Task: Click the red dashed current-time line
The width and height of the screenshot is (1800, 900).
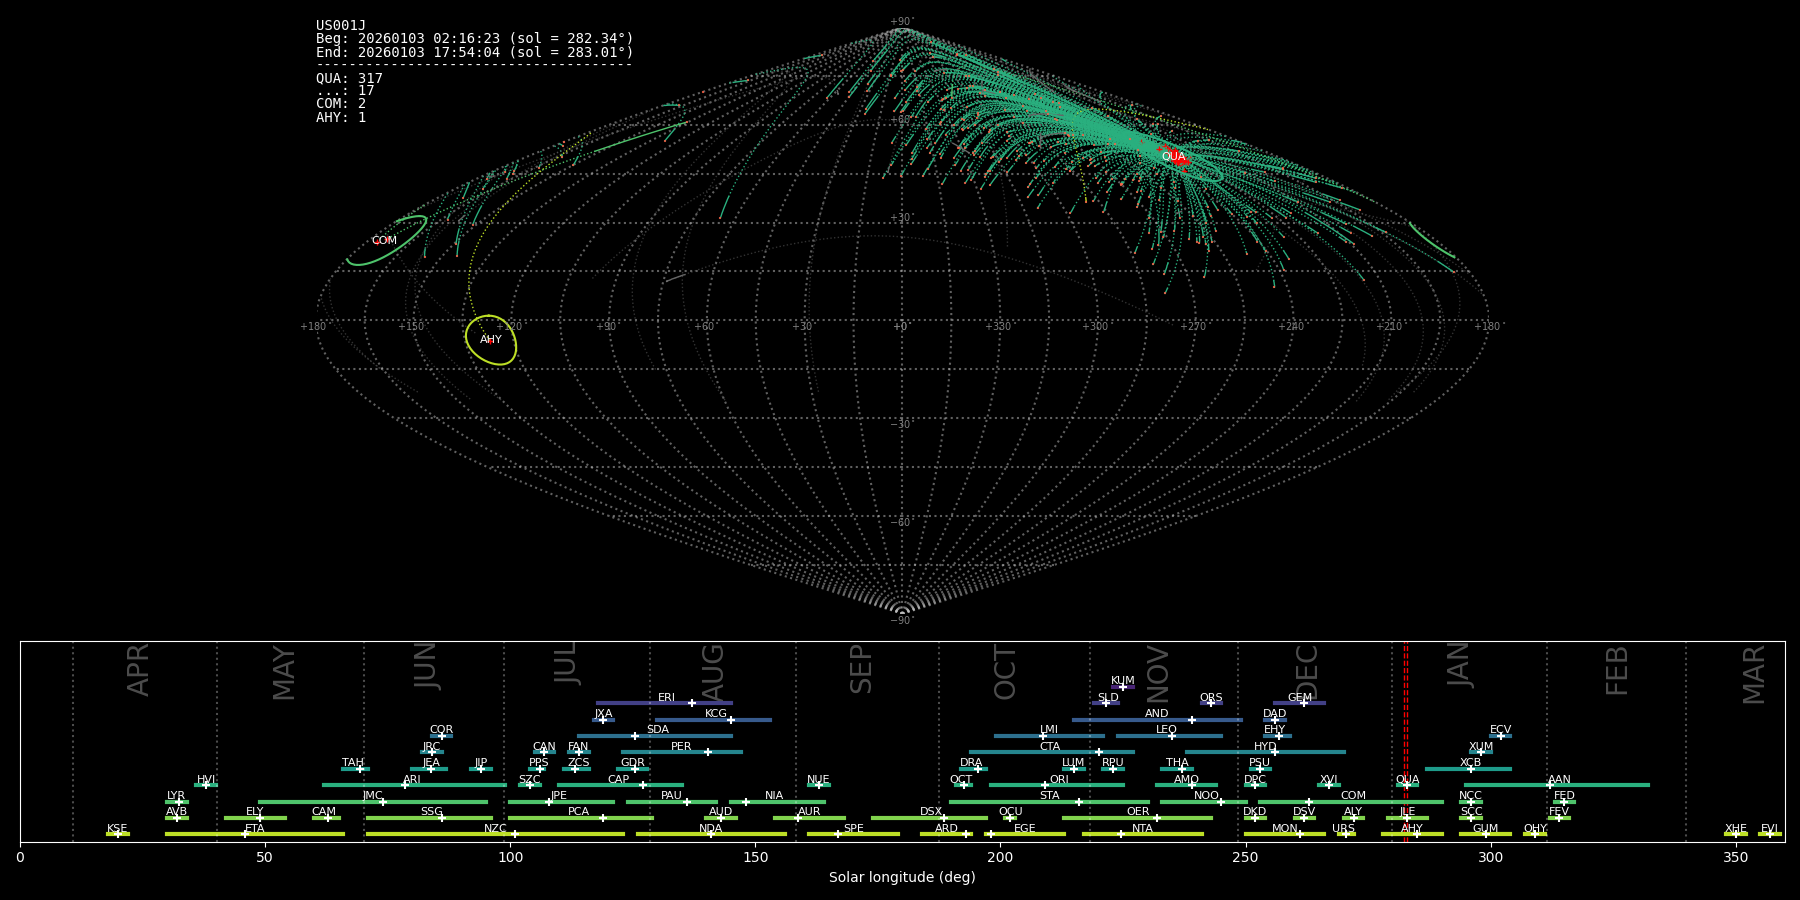Action: pos(1405,740)
